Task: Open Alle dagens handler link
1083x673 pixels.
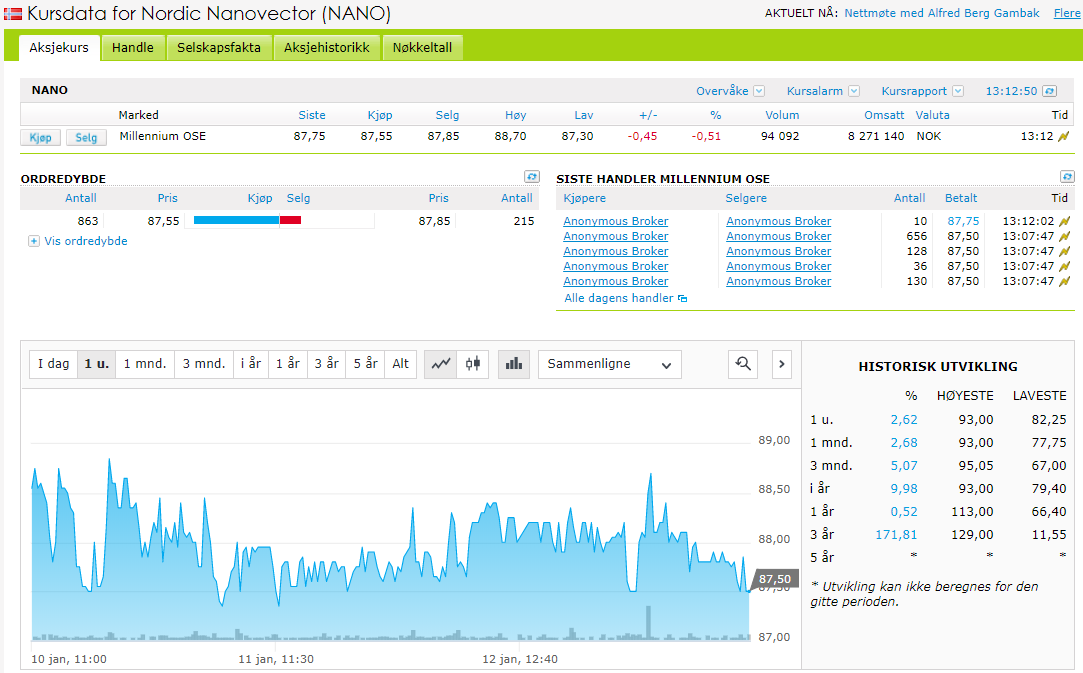Action: [619, 298]
